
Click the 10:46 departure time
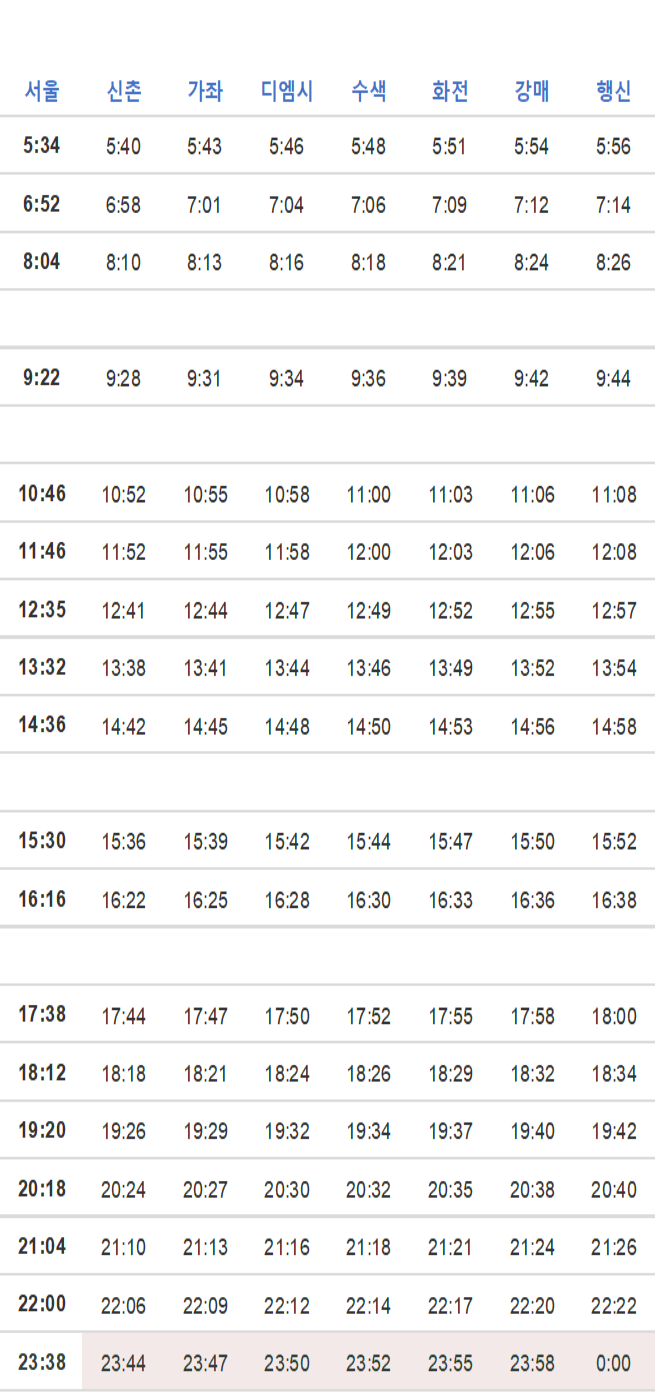42,494
